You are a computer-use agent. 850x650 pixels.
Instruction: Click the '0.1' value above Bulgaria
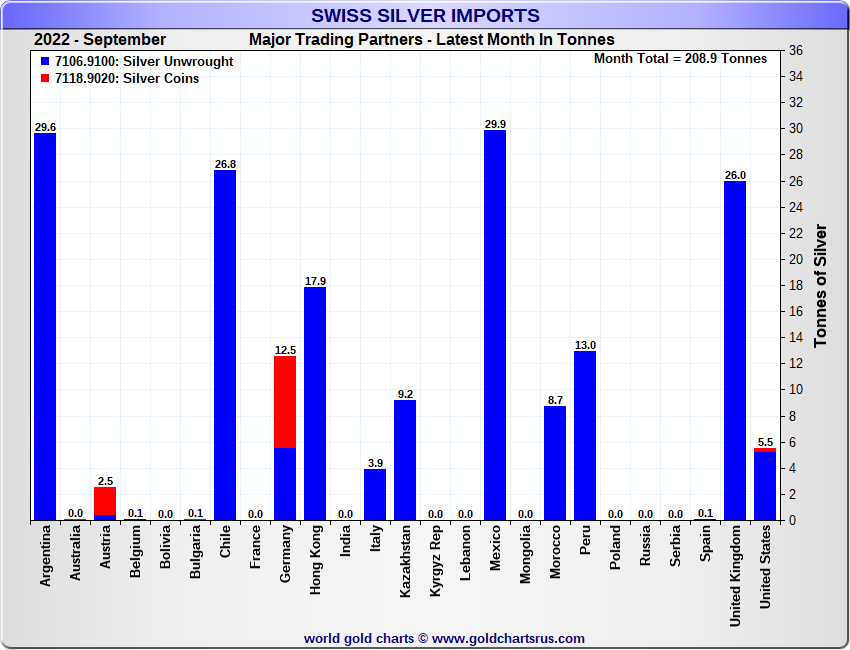coord(195,513)
